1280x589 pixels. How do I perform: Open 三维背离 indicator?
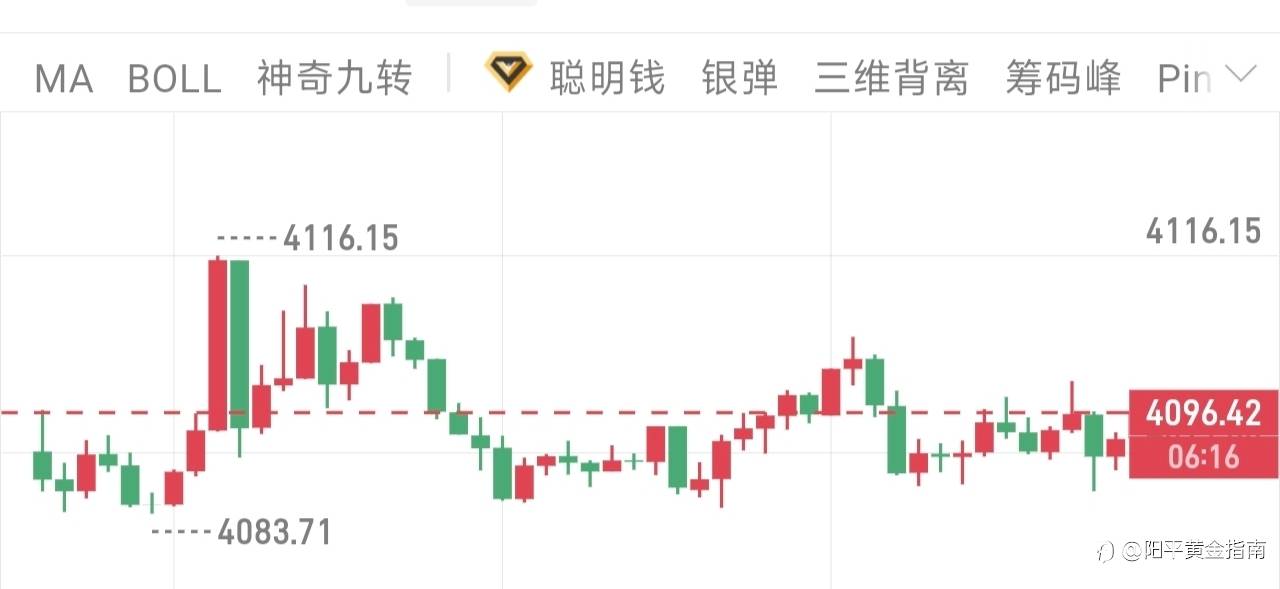coord(891,78)
